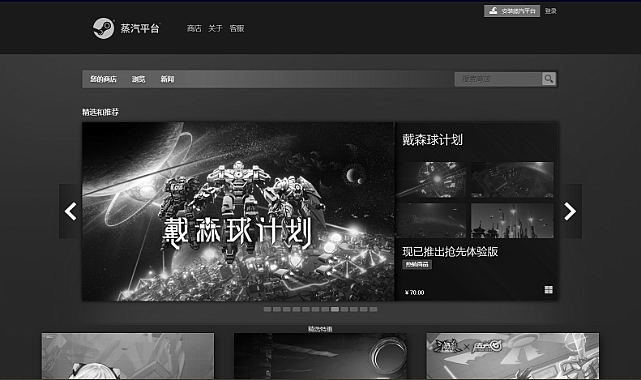
Task: Select the last carousel page dot
Action: (x=373, y=309)
